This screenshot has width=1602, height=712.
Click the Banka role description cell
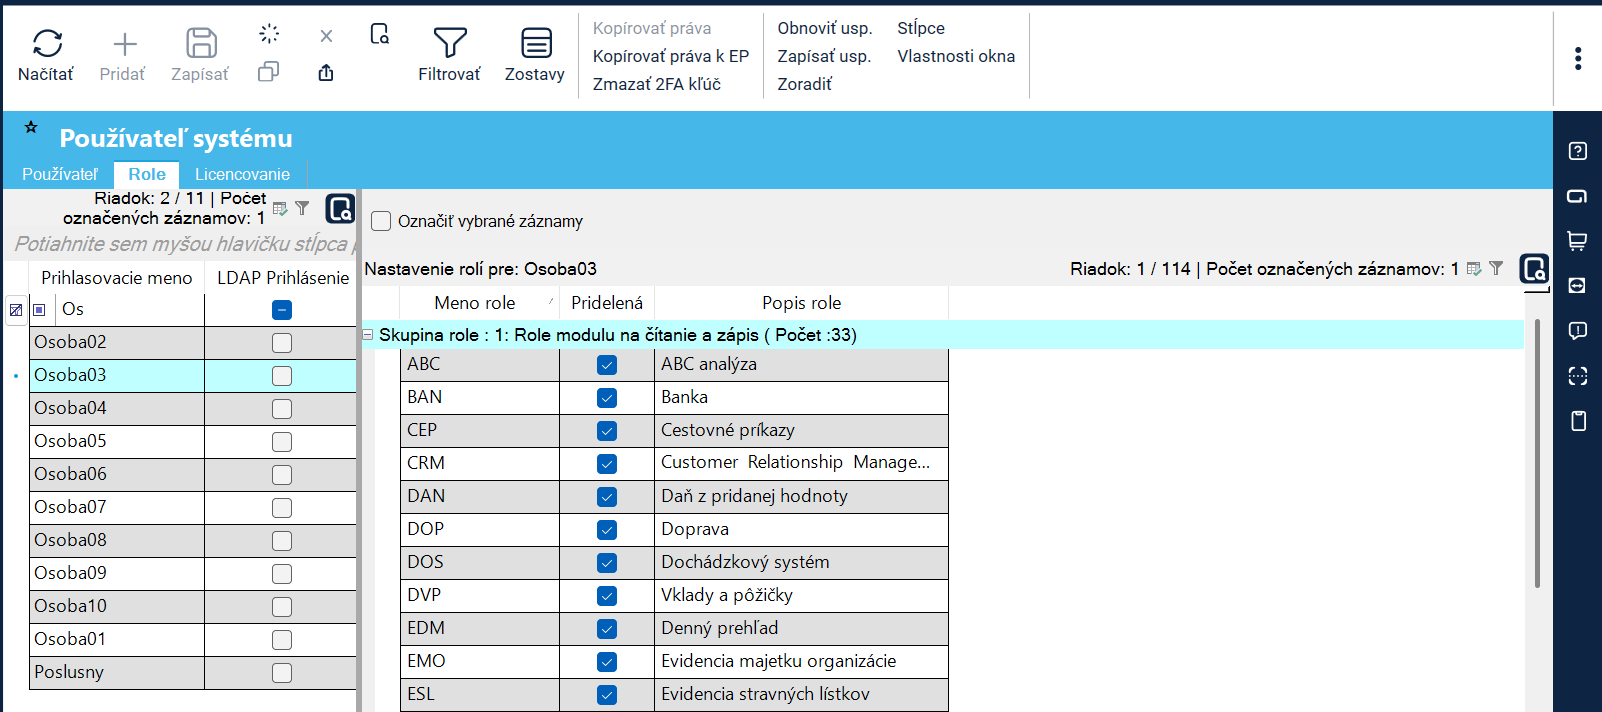coord(801,398)
